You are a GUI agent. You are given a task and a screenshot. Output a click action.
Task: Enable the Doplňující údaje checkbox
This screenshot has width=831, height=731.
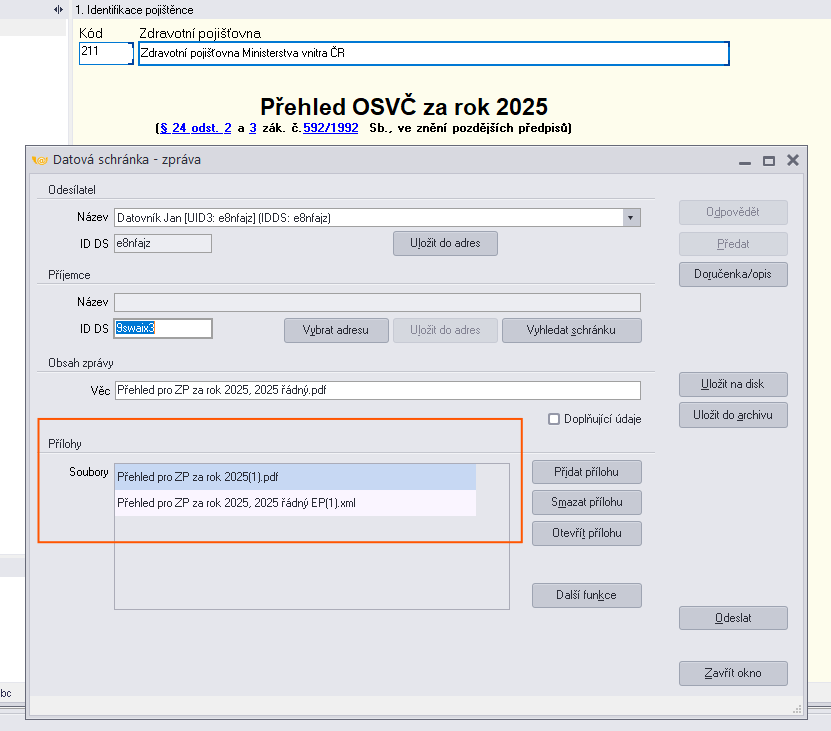coord(554,419)
